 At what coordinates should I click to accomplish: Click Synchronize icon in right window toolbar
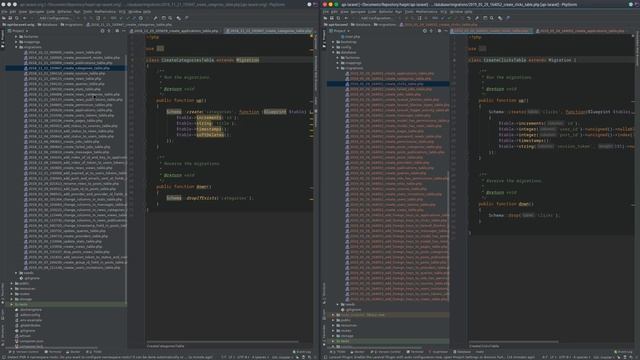coord(338,18)
